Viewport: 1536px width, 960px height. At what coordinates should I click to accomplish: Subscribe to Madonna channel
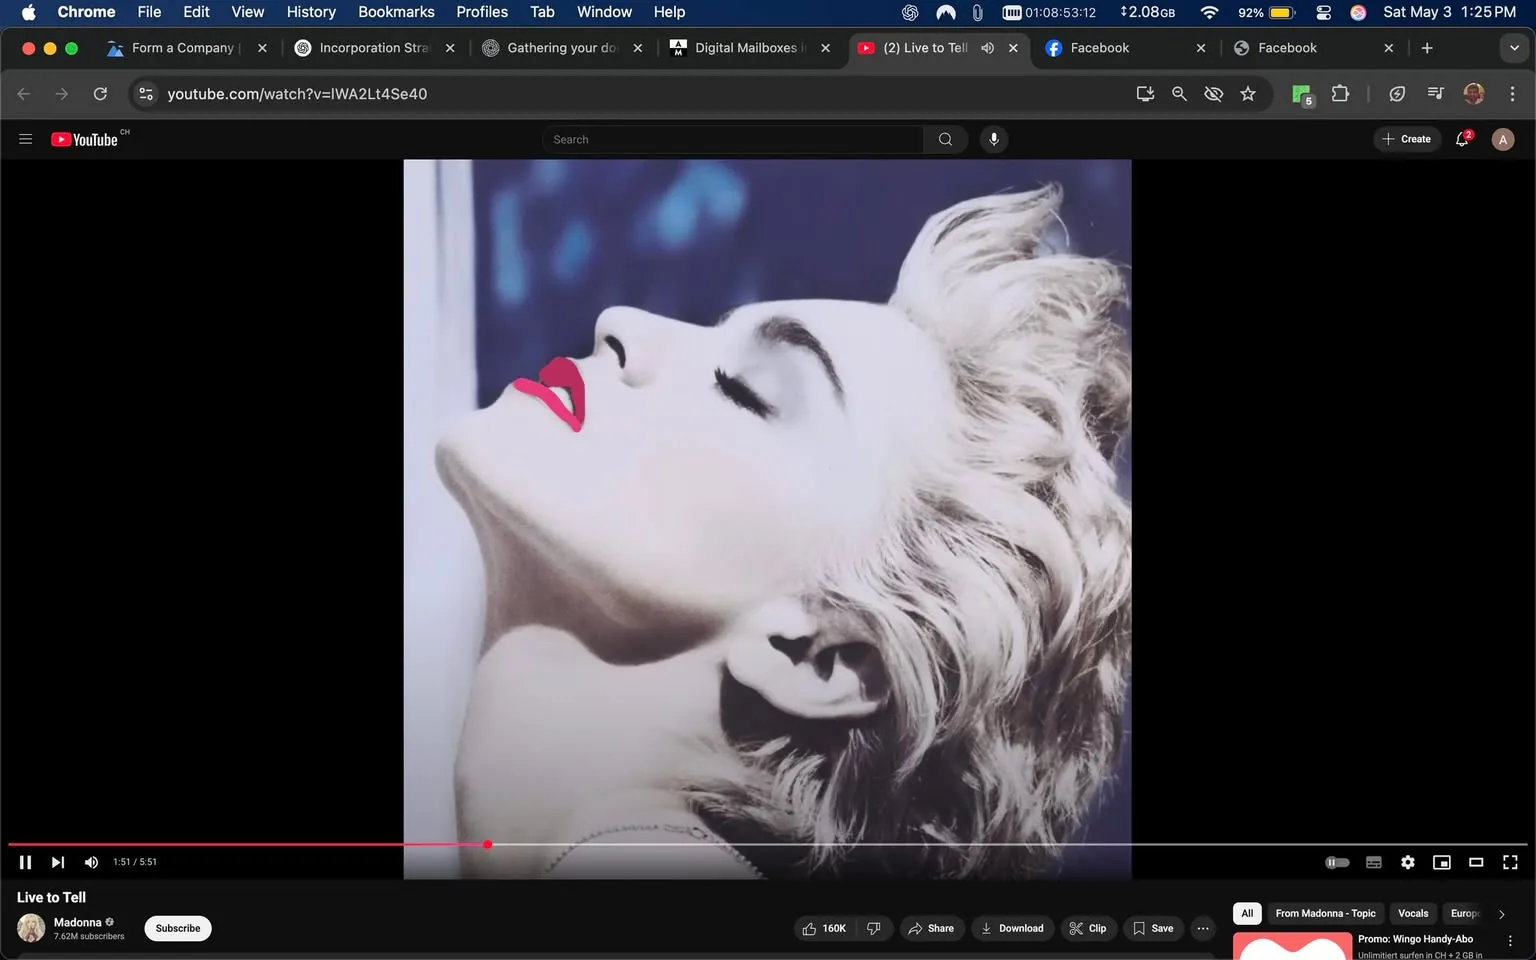pyautogui.click(x=178, y=928)
